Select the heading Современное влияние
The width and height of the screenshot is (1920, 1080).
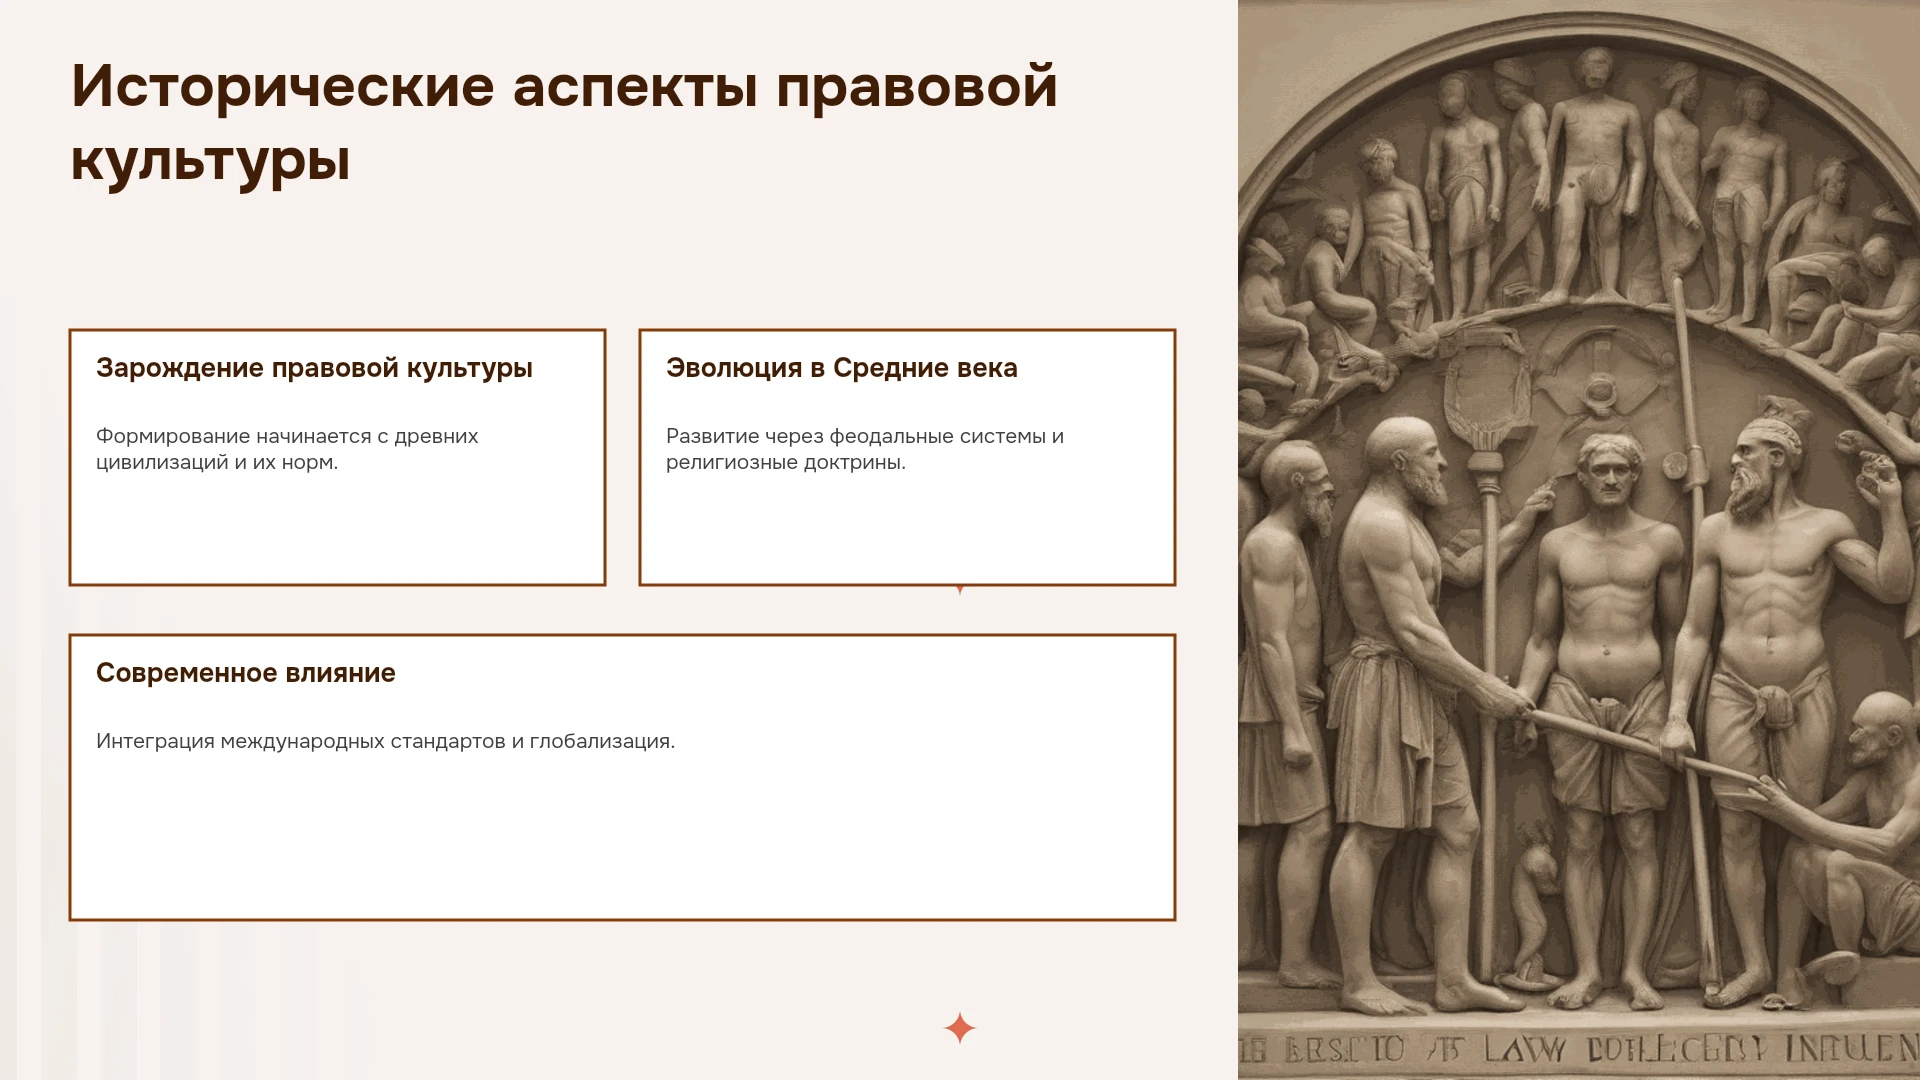(x=246, y=673)
